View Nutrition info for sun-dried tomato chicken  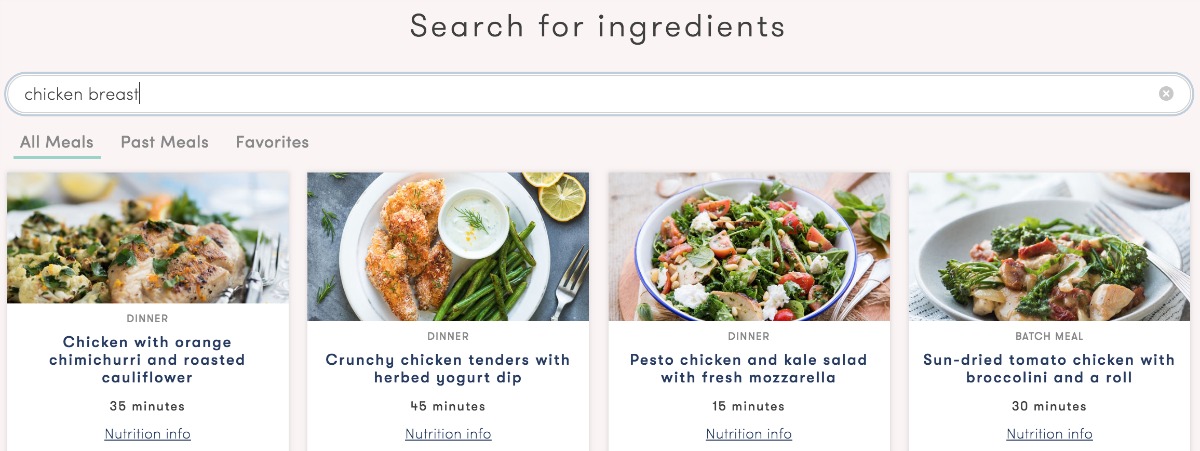click(x=1049, y=434)
